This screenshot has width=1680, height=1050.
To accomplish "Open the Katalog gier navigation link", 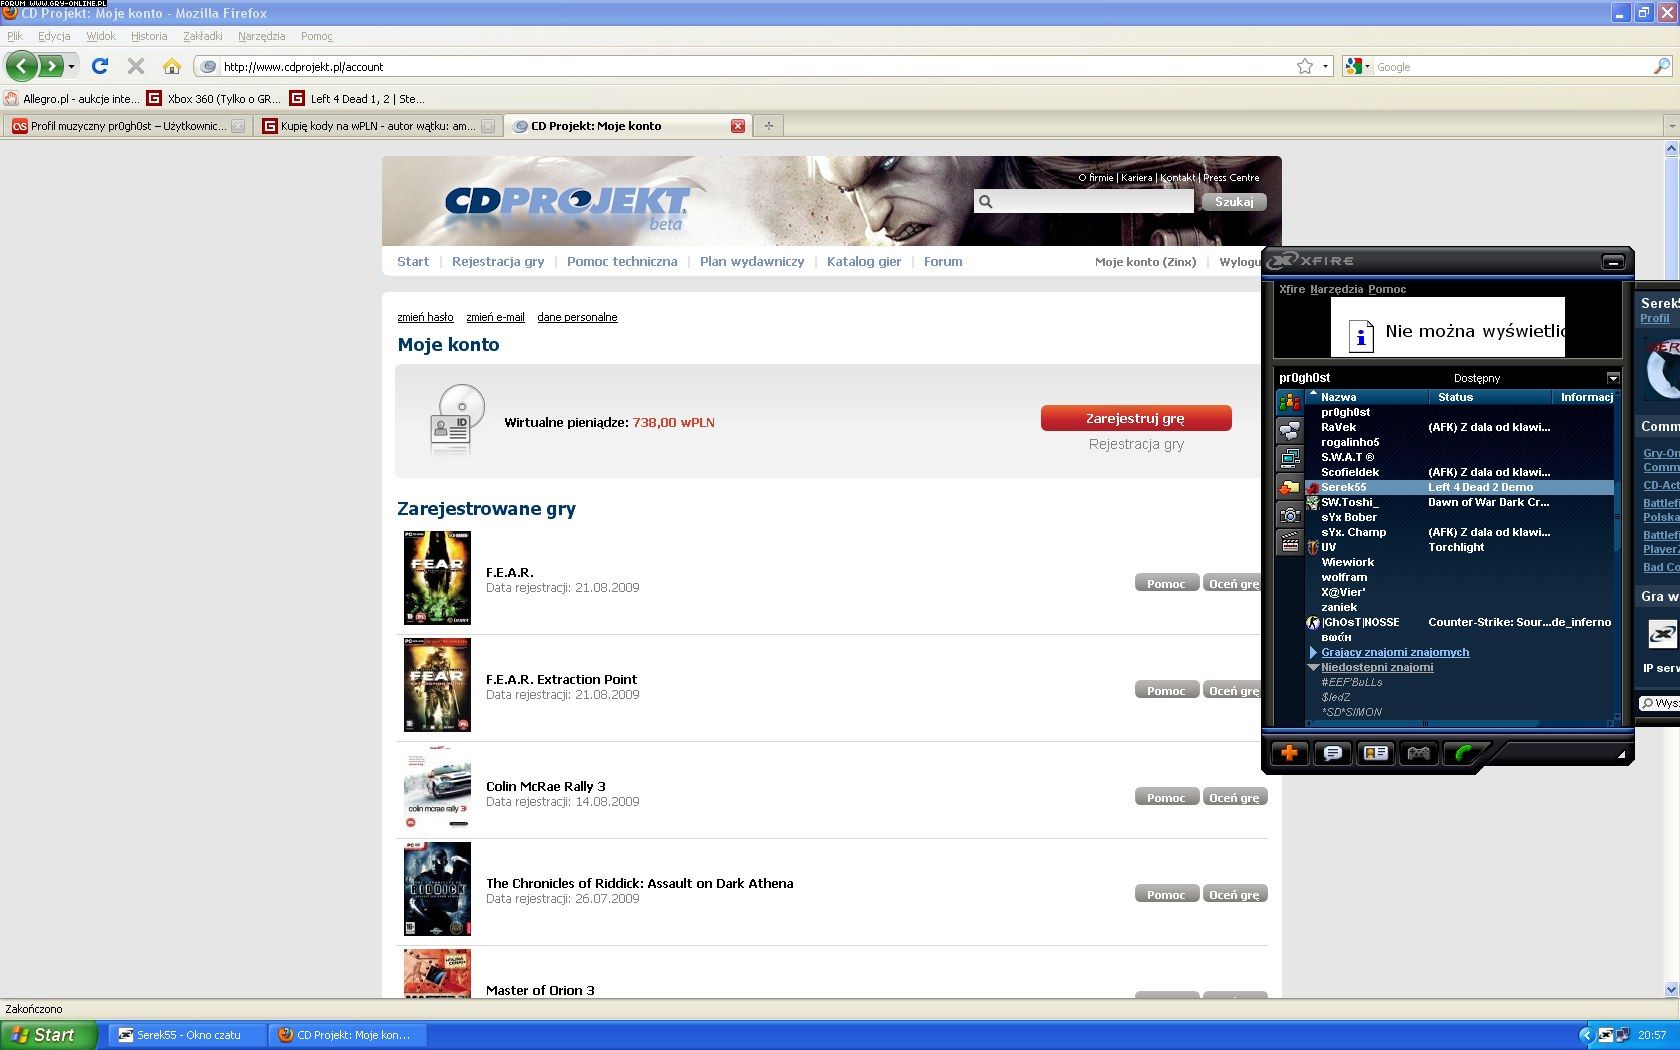I will point(864,262).
